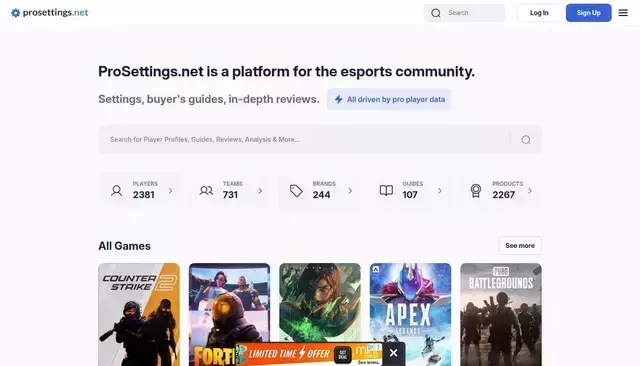Open the Apex Legends game card
The height and width of the screenshot is (366, 640).
(x=411, y=315)
